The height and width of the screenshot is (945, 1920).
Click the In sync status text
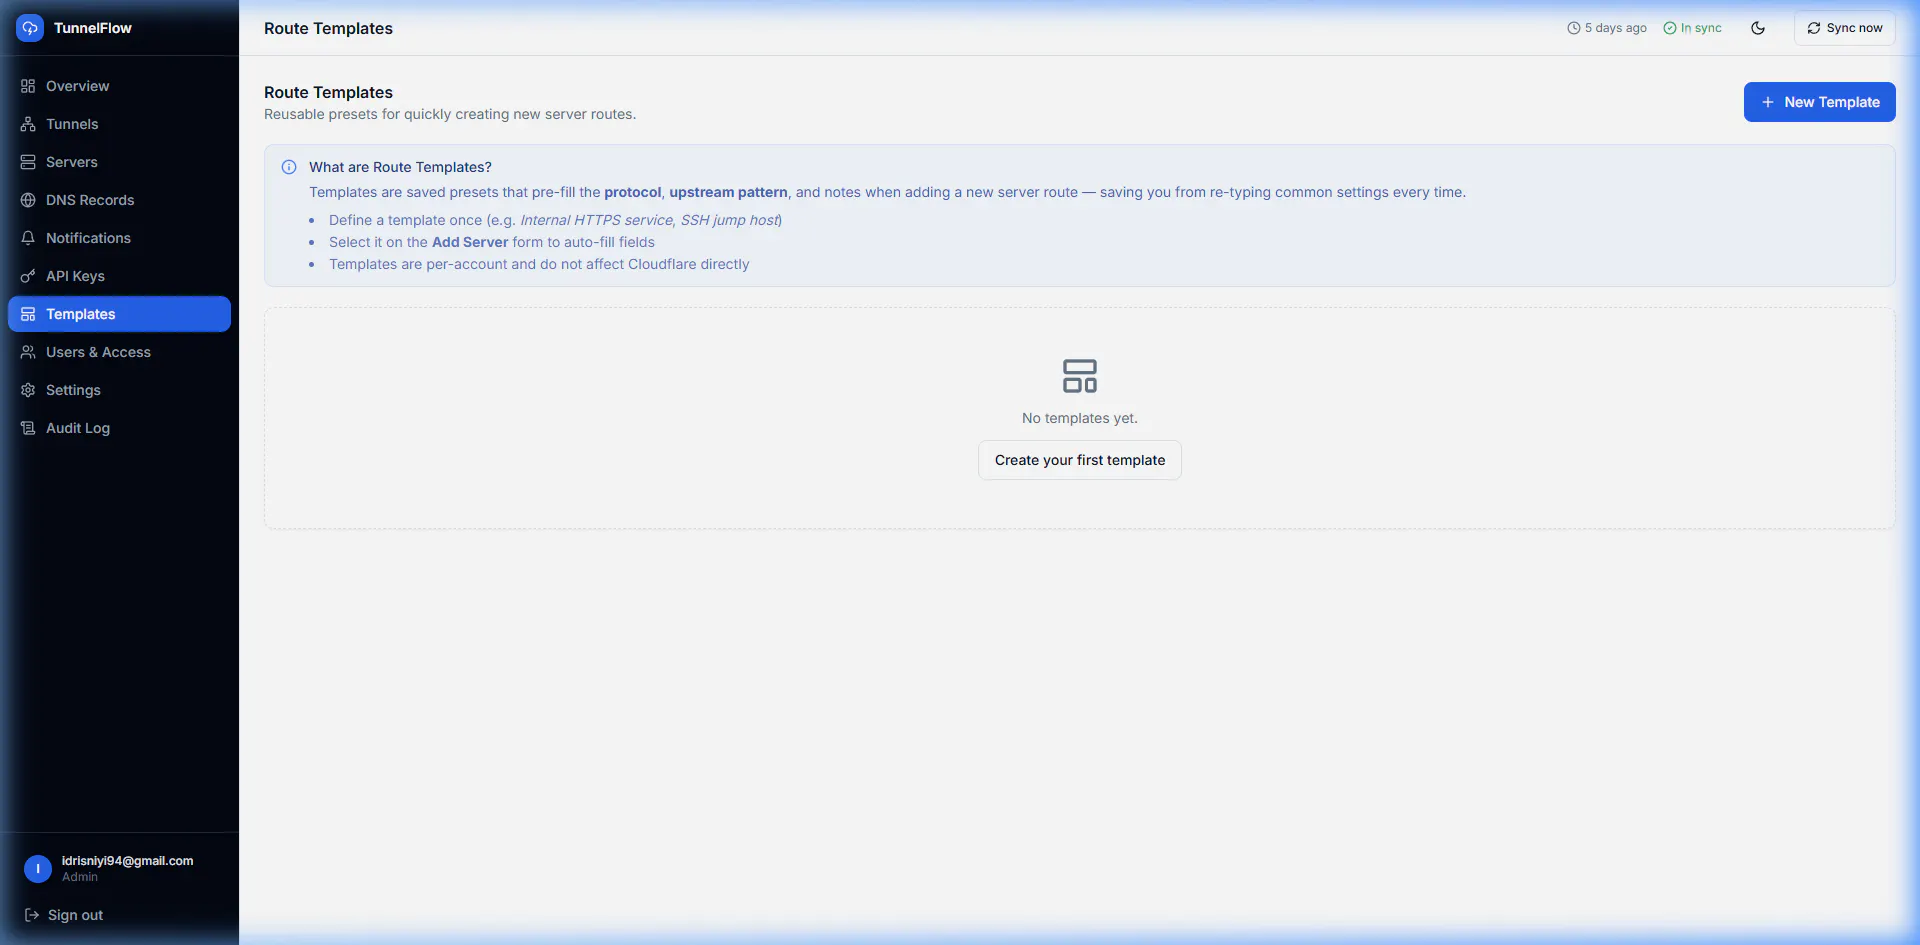coord(1701,28)
